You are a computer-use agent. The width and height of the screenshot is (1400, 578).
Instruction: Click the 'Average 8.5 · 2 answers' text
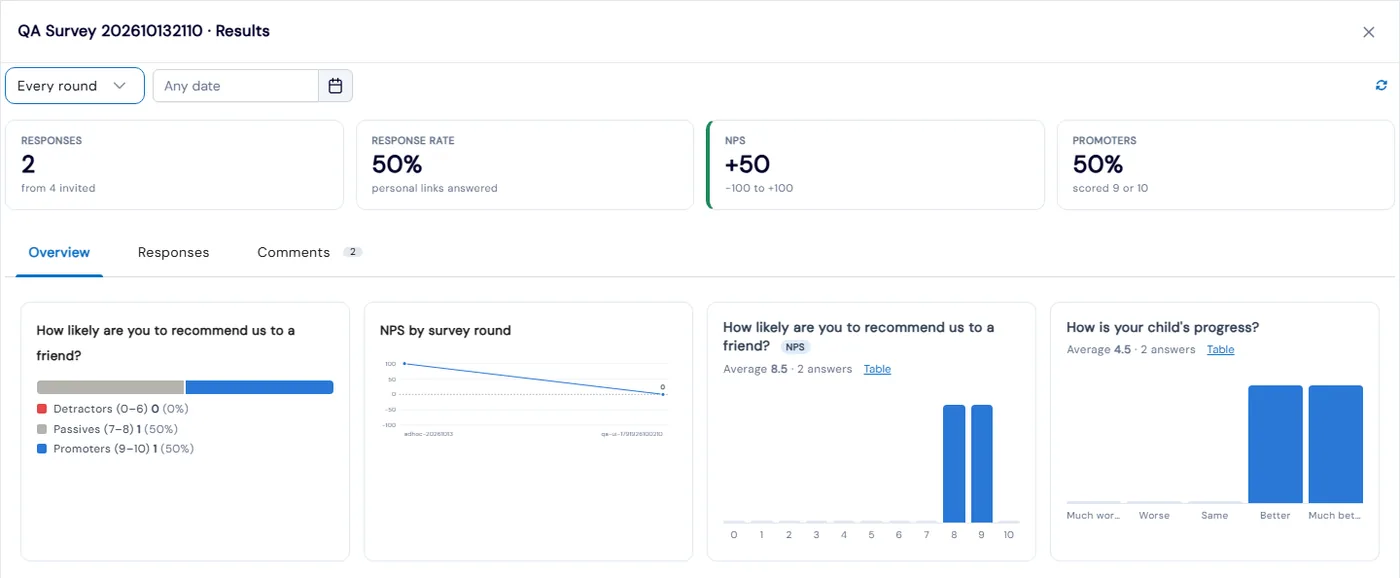[x=788, y=369]
